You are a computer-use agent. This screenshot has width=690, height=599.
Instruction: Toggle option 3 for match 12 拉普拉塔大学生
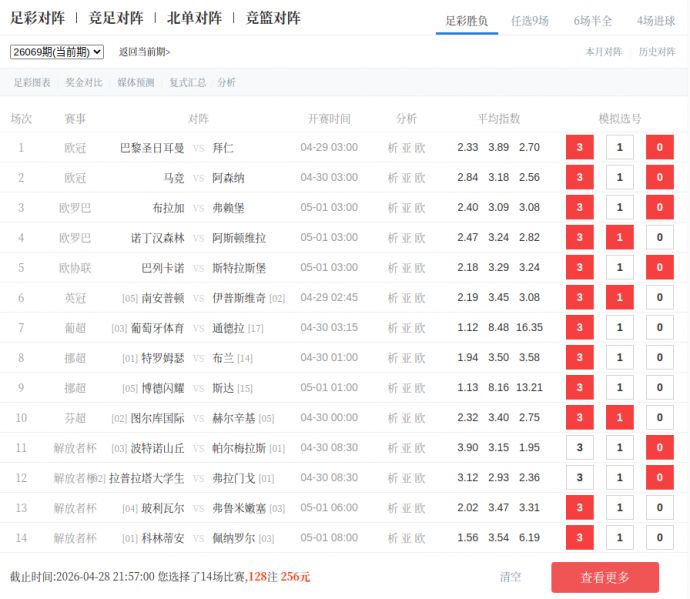[x=580, y=477]
